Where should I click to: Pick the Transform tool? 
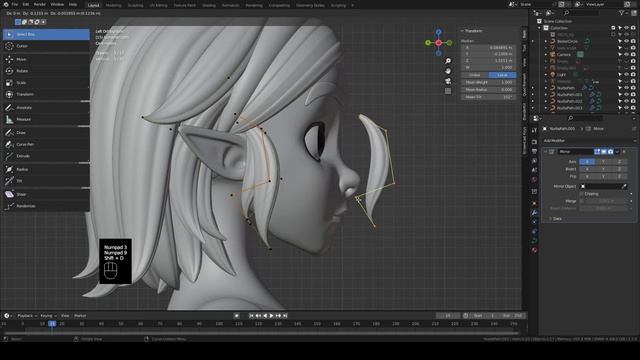(x=46, y=94)
